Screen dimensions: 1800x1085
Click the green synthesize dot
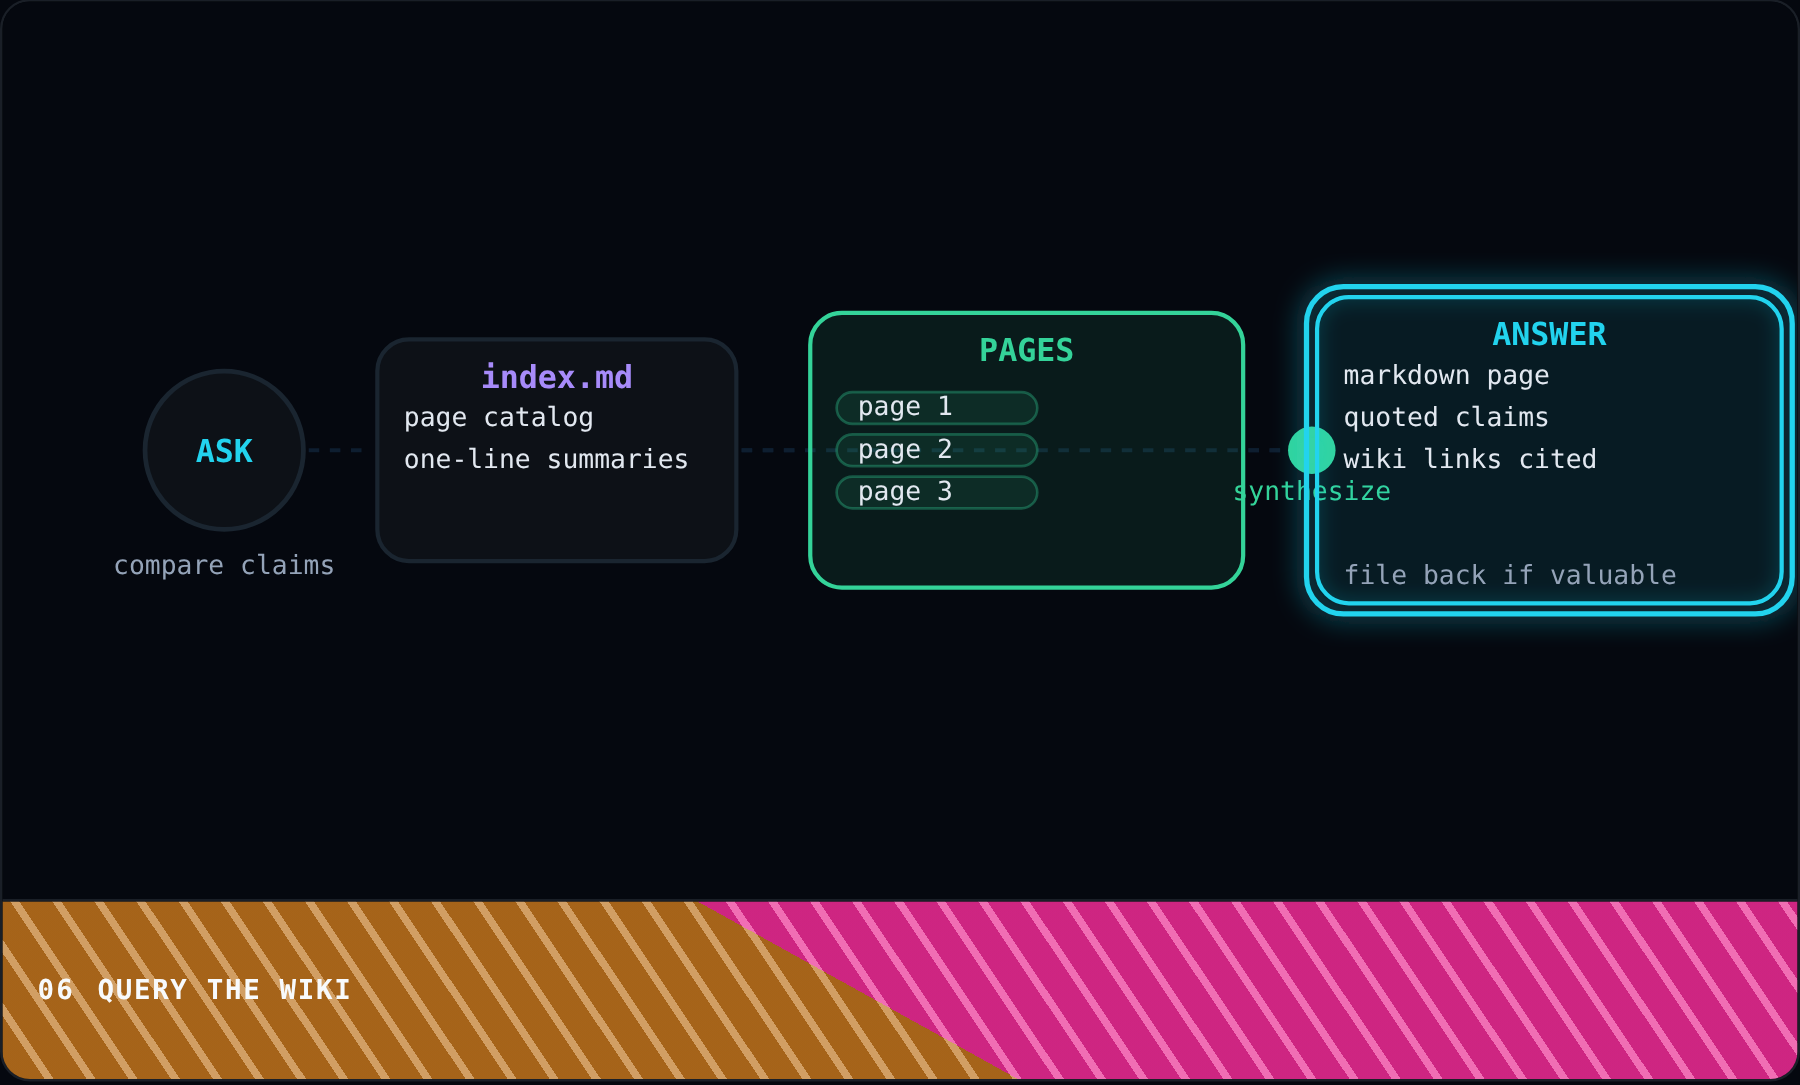(1311, 450)
